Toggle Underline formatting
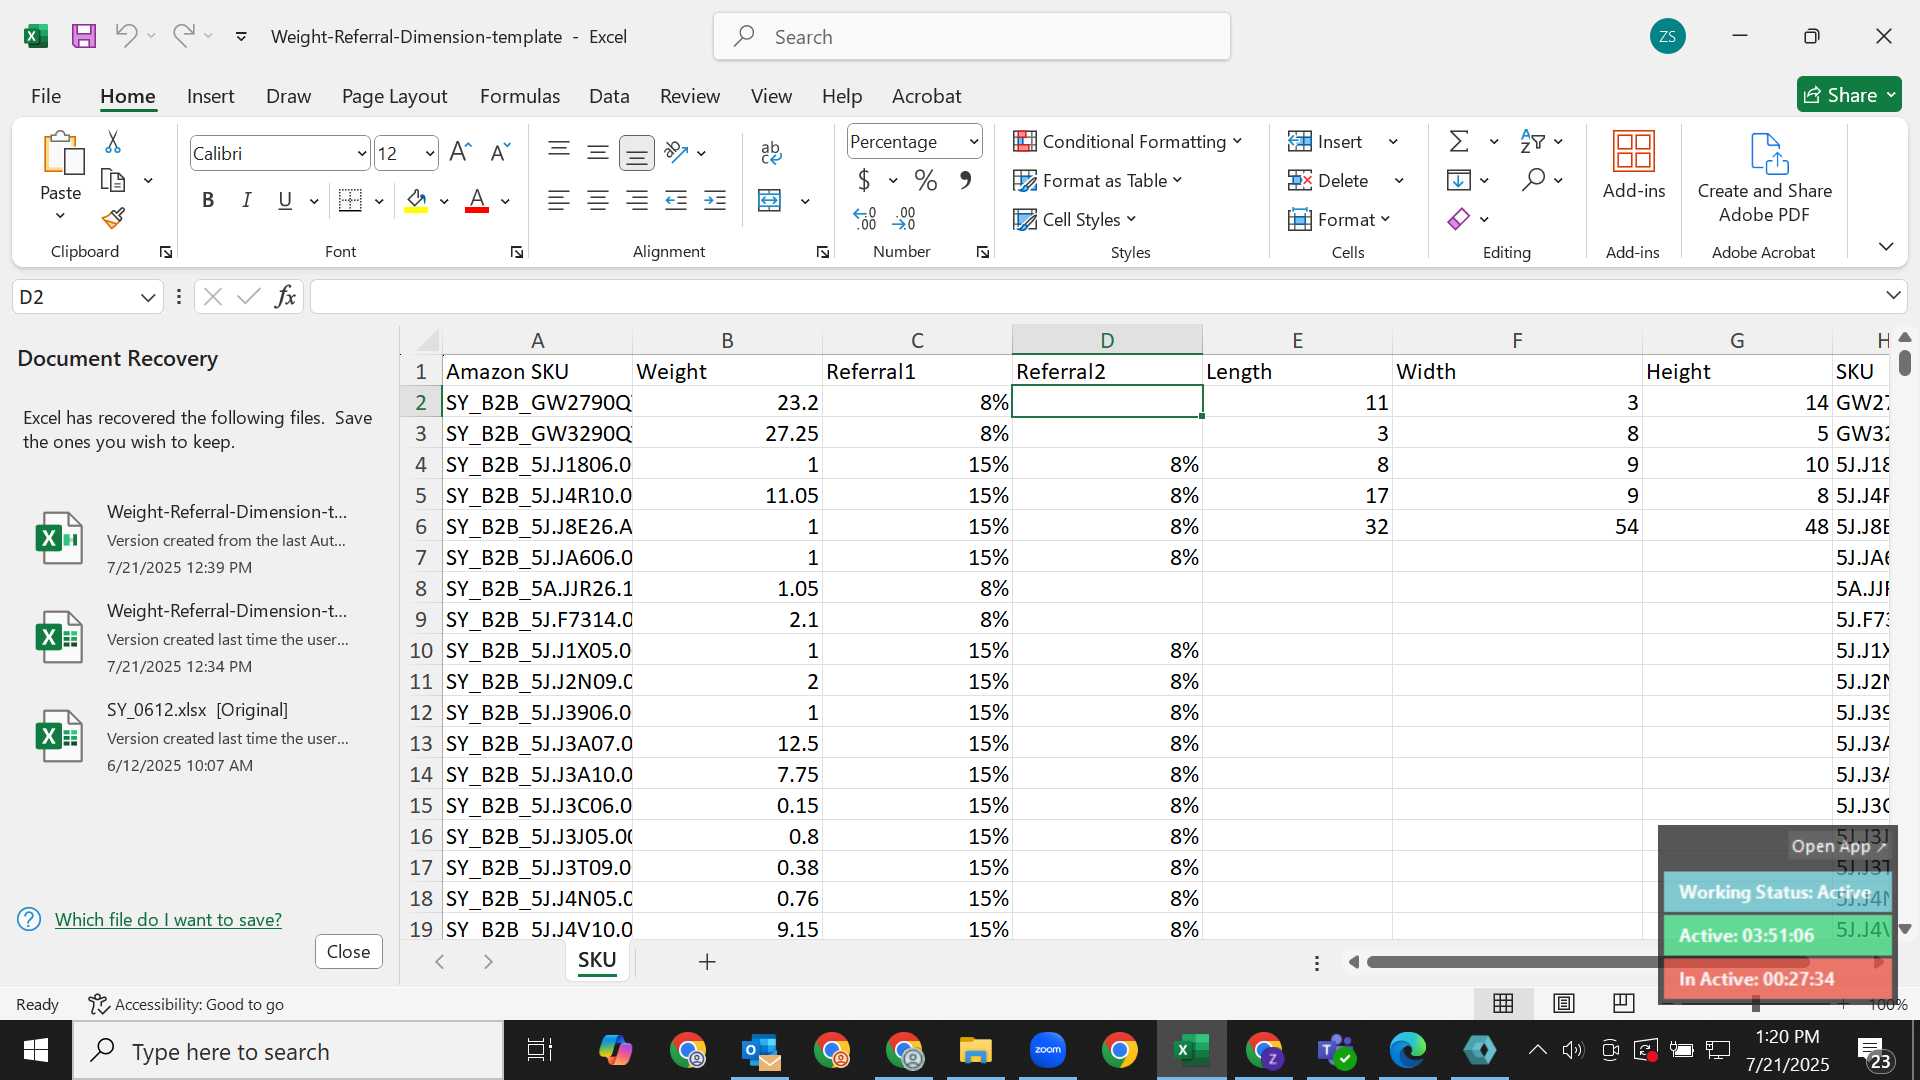1920x1080 pixels. 285,201
